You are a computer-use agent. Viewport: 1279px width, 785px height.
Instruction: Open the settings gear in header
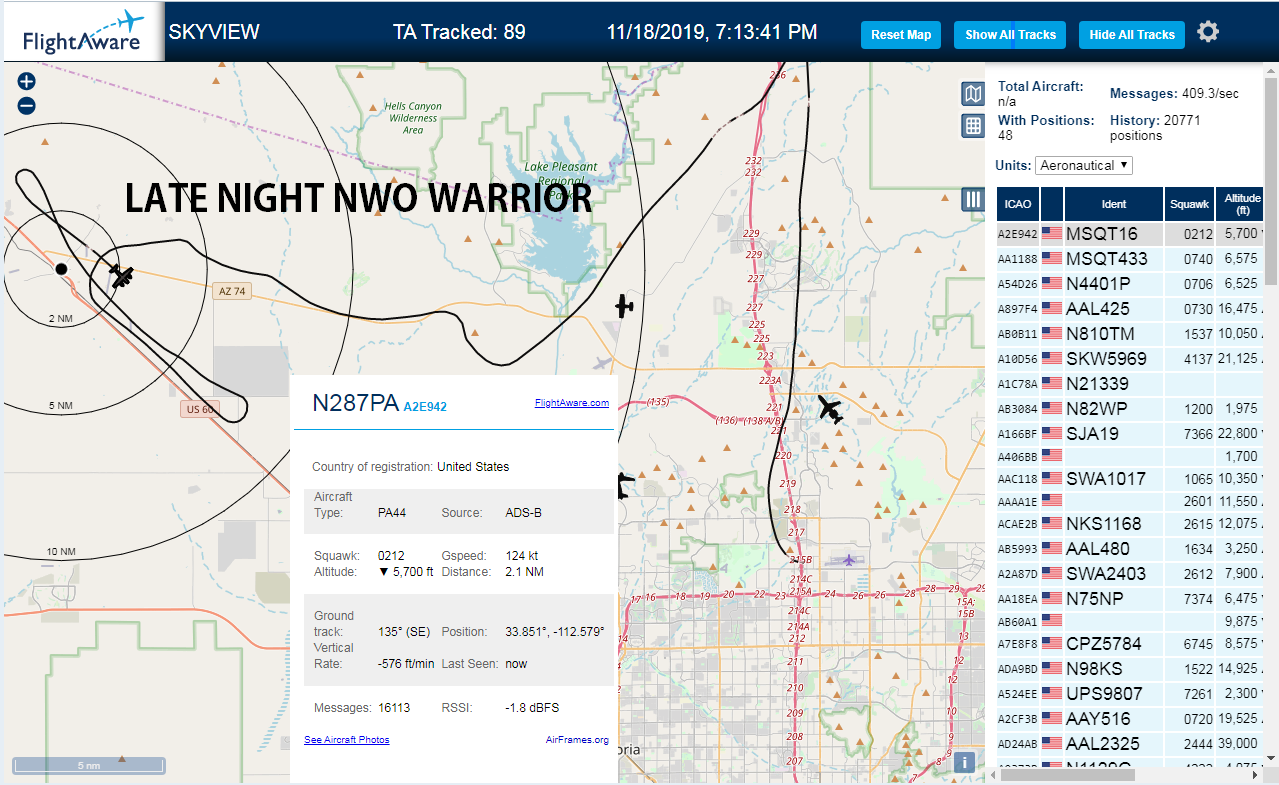tap(1208, 32)
